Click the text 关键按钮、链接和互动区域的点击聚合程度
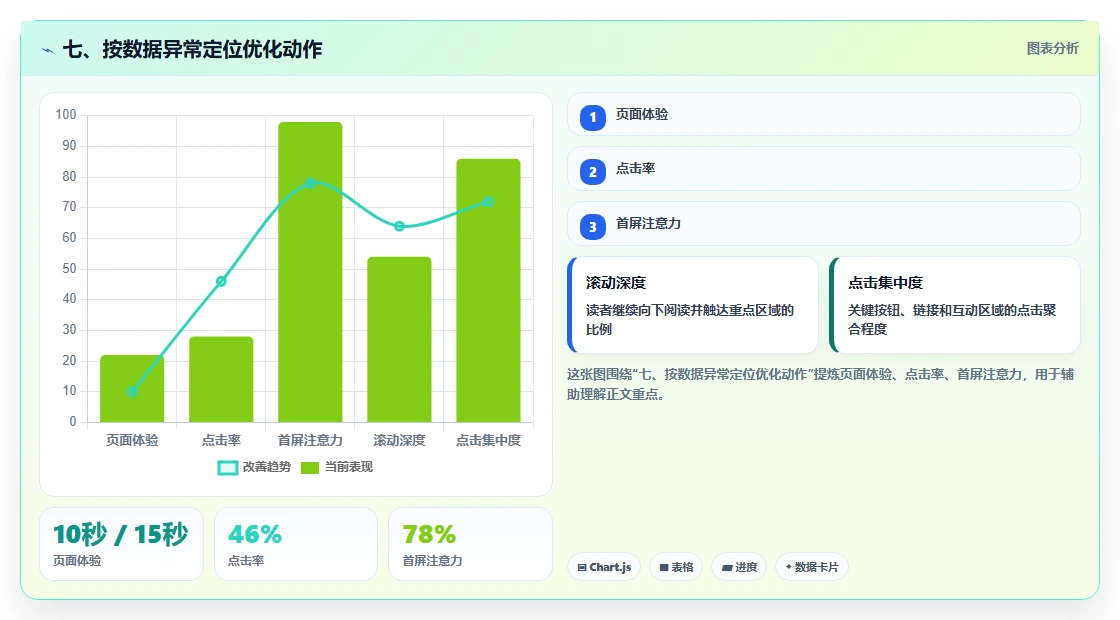Screen dimensions: 1120x620 point(952,320)
